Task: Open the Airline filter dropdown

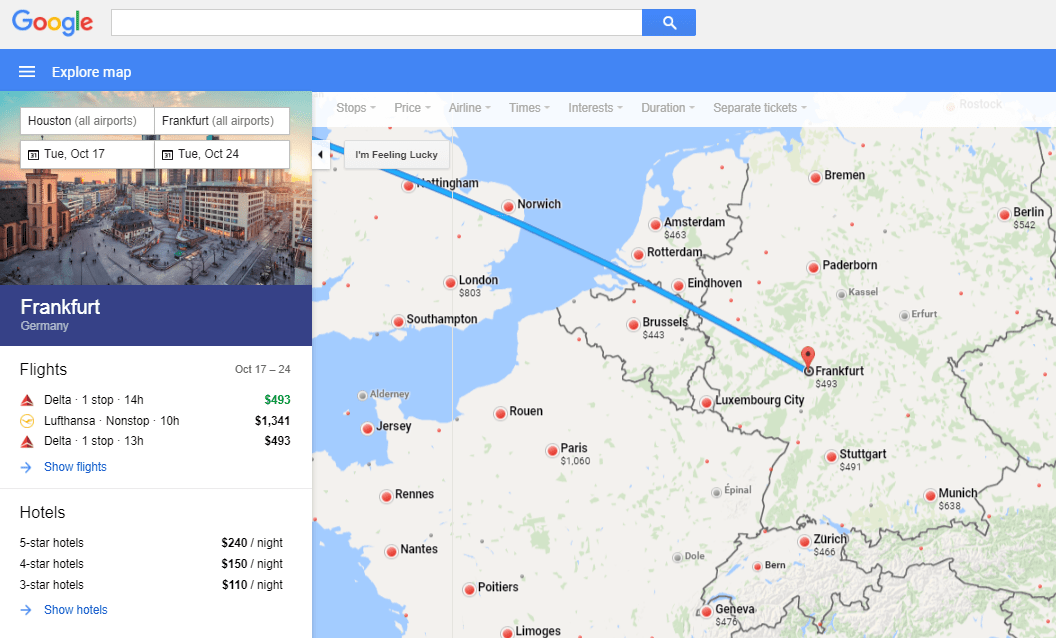Action: (x=468, y=108)
